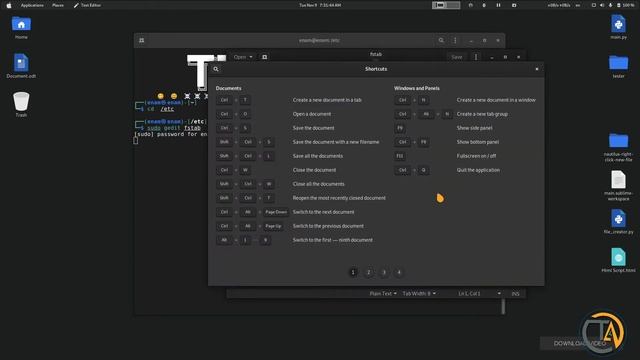The height and width of the screenshot is (360, 640).
Task: Close the Shortcuts dialog
Action: pyautogui.click(x=537, y=69)
